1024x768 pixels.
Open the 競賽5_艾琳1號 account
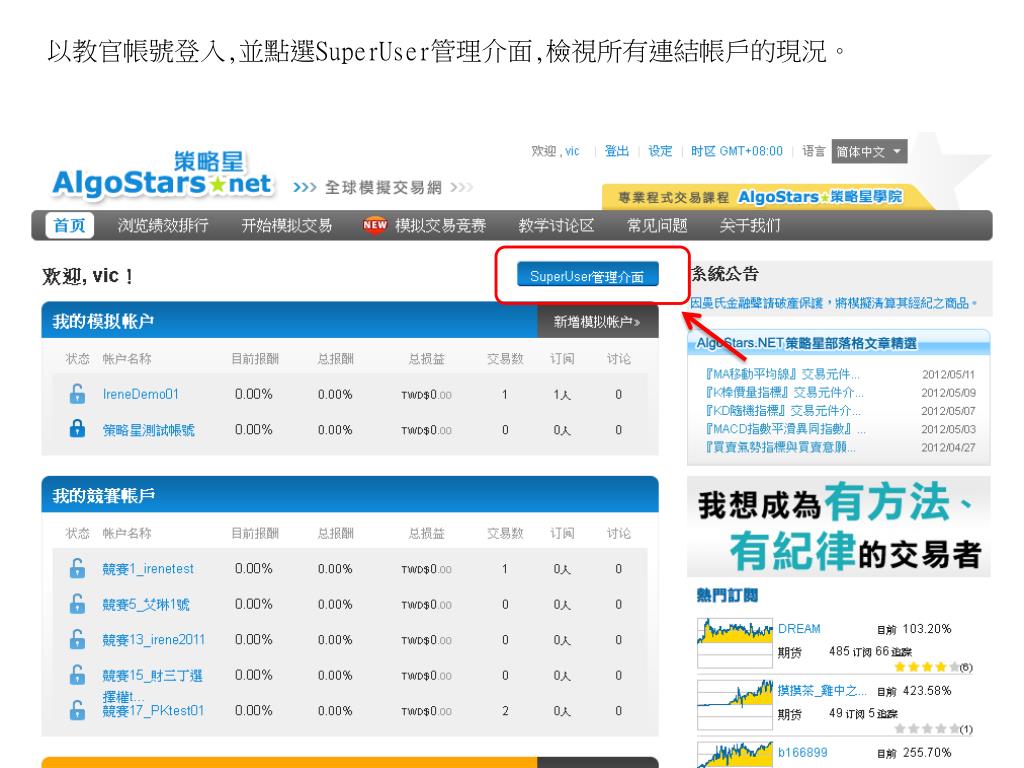click(x=146, y=604)
